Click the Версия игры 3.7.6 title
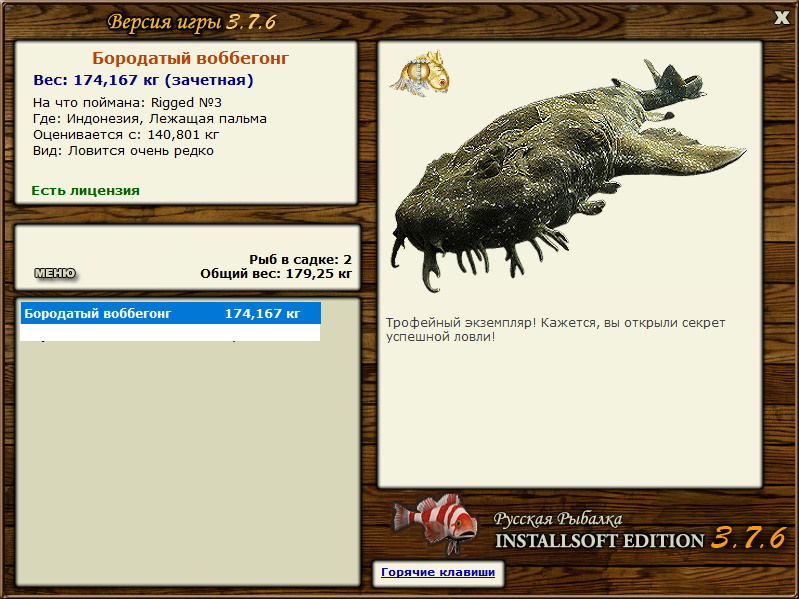799x599 pixels. tap(192, 22)
